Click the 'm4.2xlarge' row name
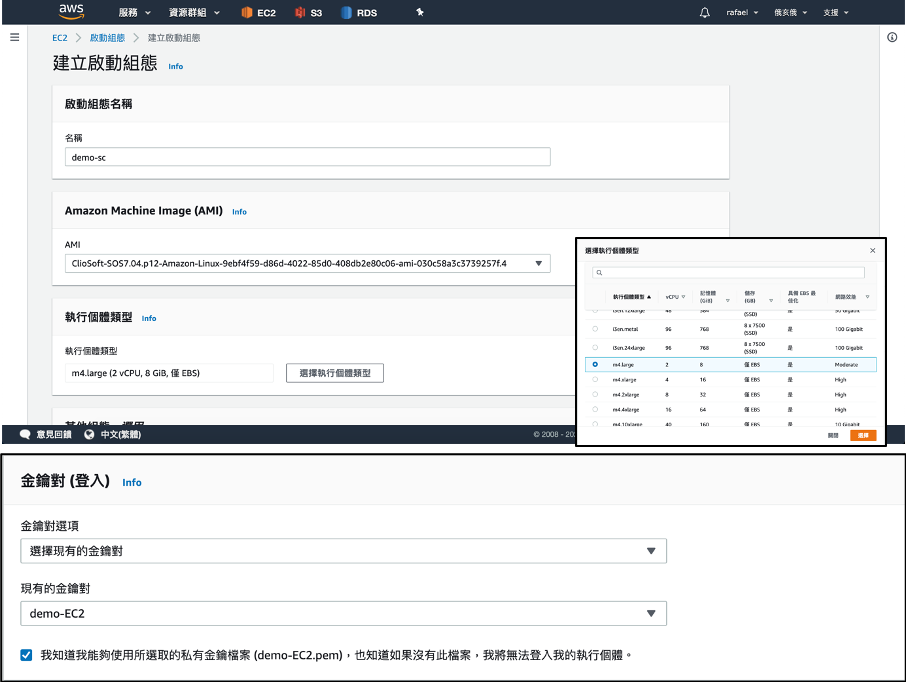This screenshot has width=906, height=682. 626,395
